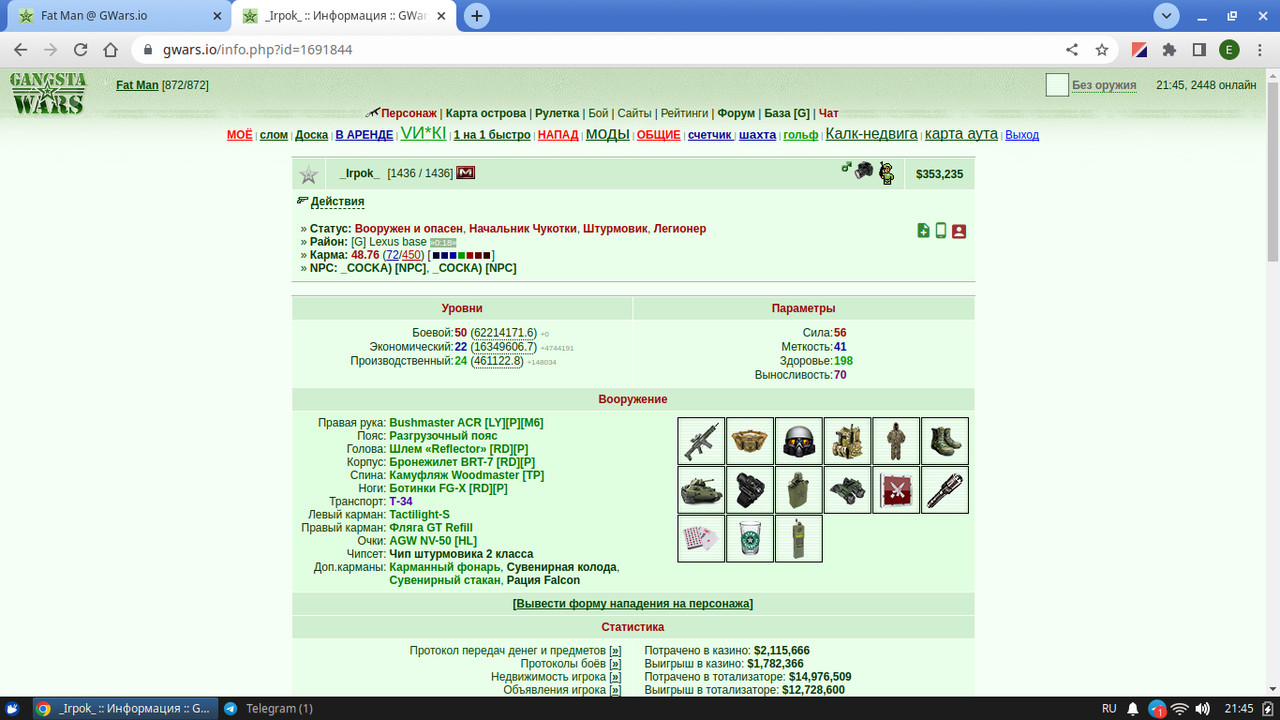Click the RU keyboard layout indicator
Image resolution: width=1280 pixels, height=720 pixels.
[1109, 708]
